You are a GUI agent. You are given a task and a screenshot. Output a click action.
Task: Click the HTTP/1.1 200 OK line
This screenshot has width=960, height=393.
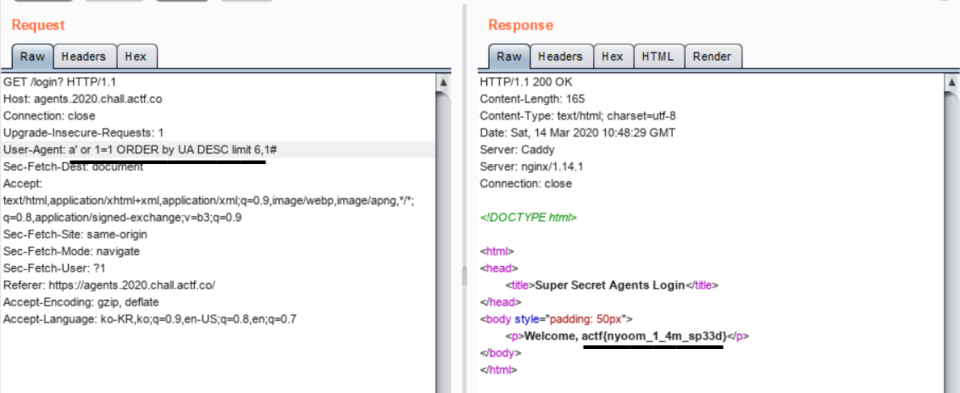coord(526,82)
